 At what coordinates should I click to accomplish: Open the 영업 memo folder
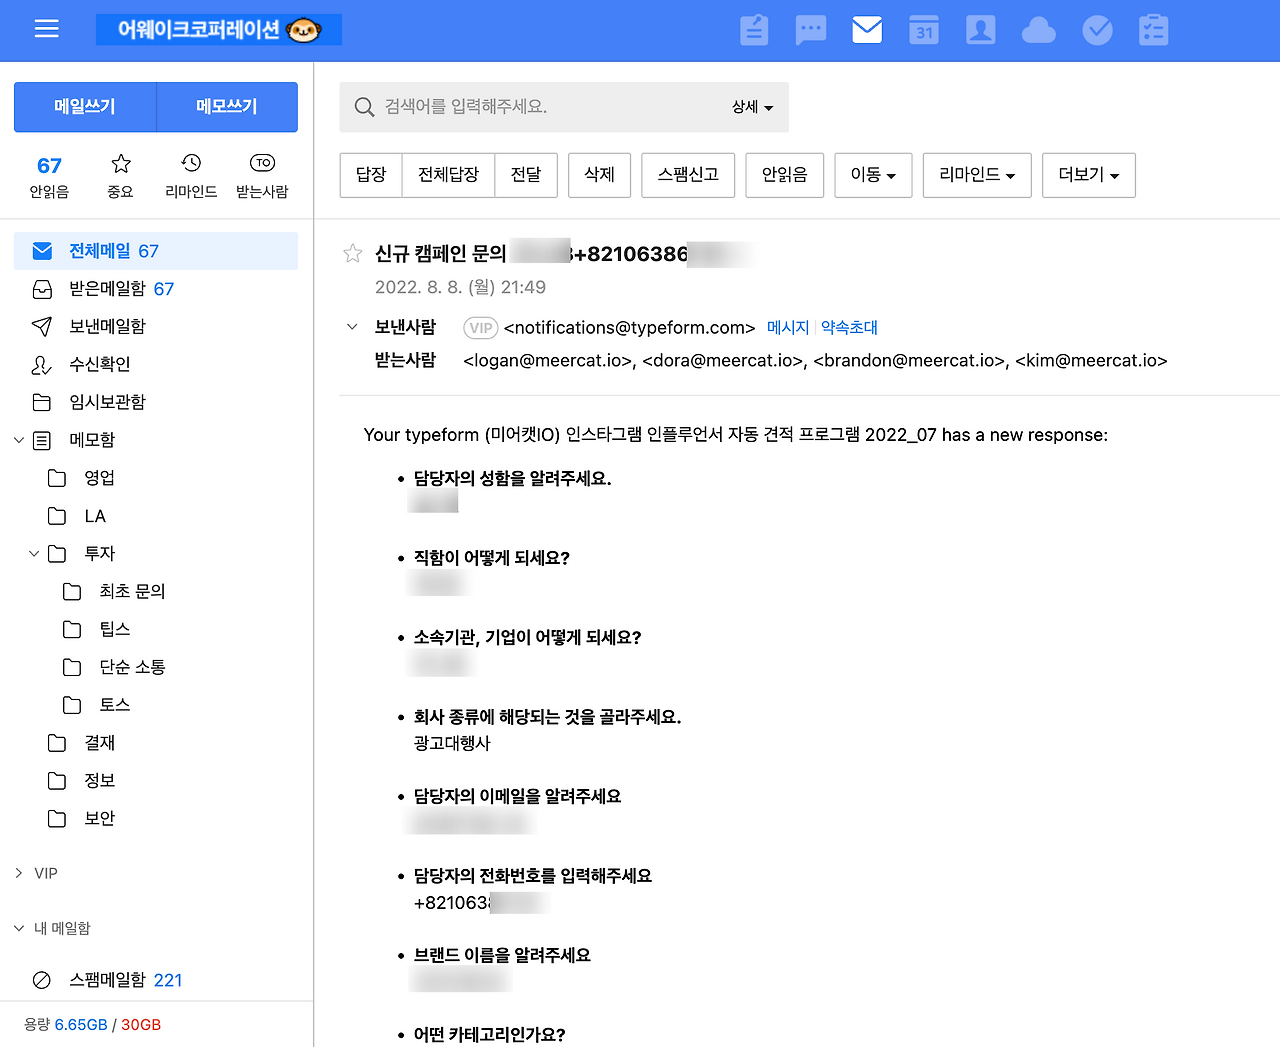[x=99, y=478]
